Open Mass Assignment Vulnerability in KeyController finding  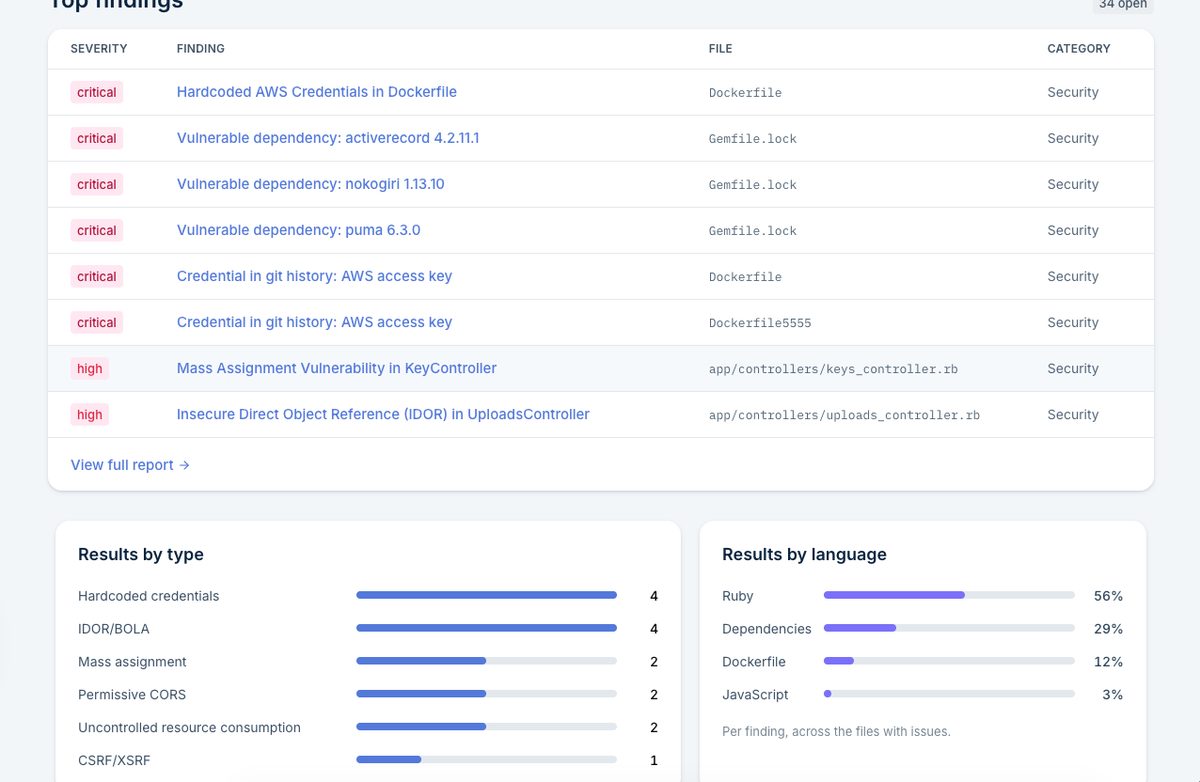(336, 368)
